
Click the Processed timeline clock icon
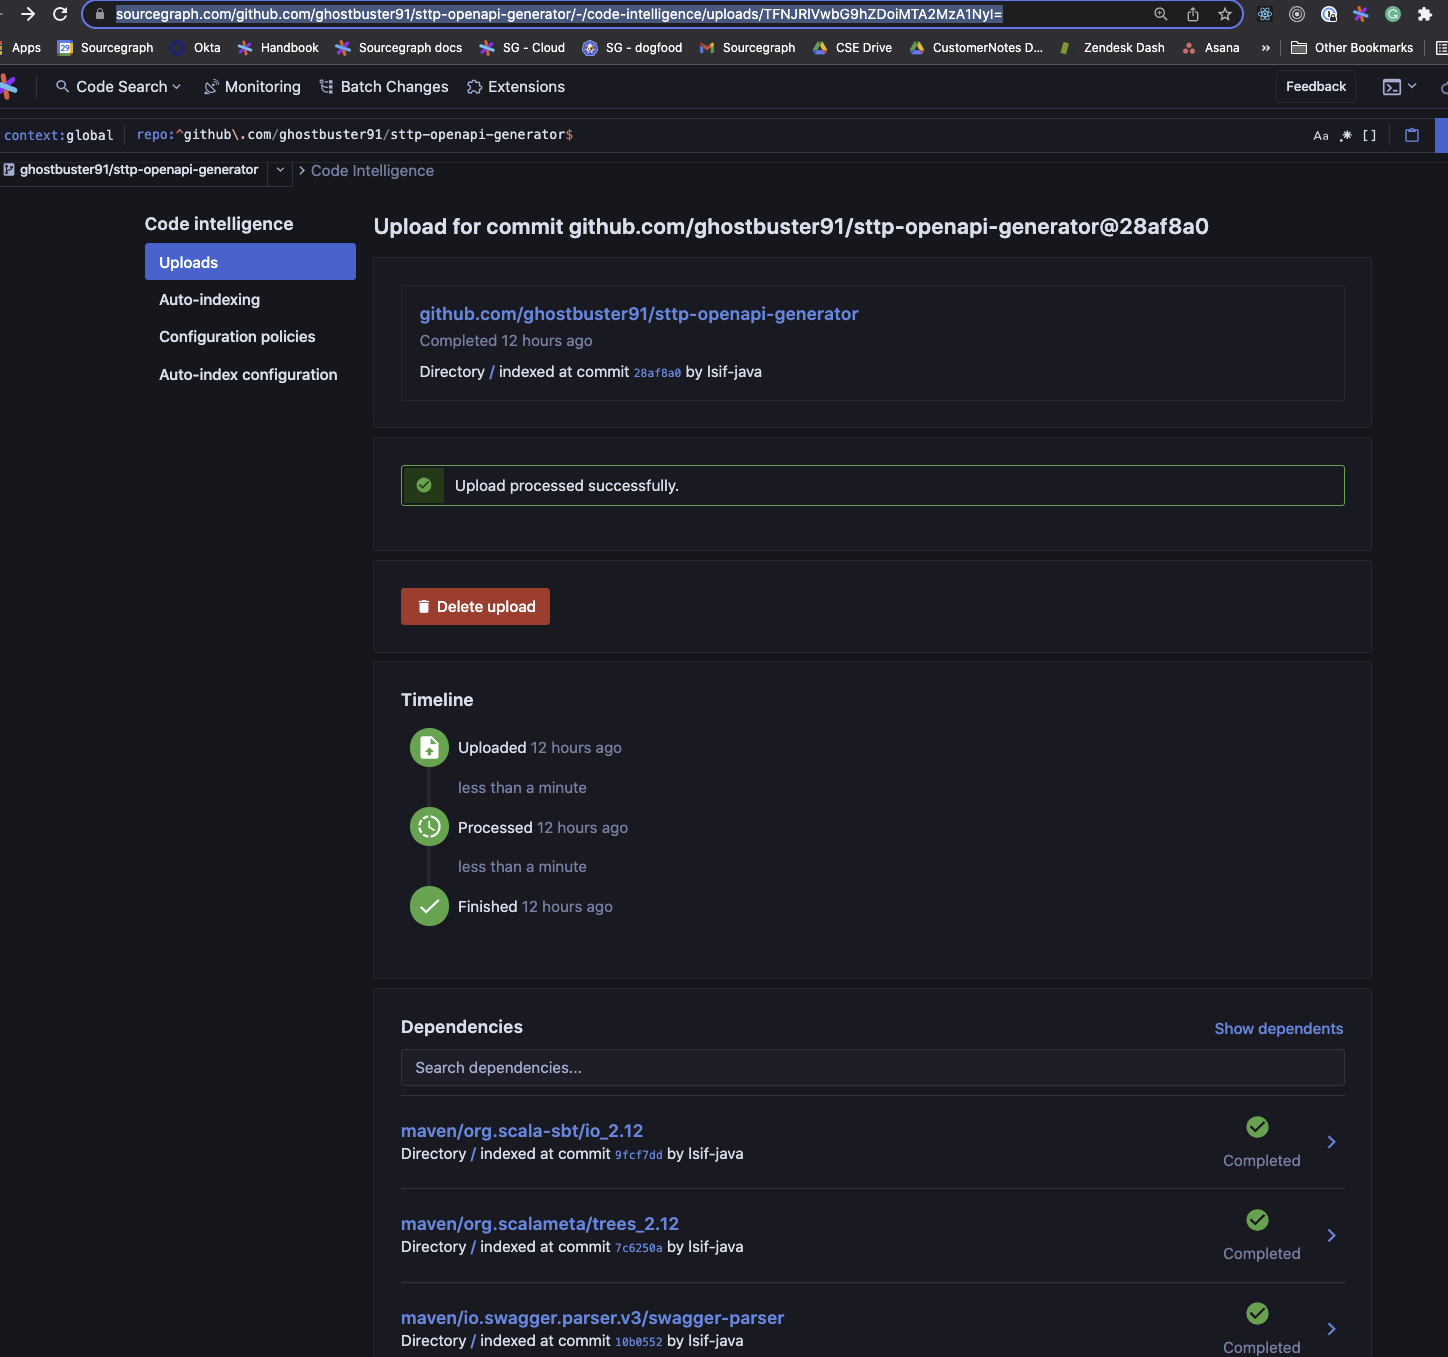point(429,827)
